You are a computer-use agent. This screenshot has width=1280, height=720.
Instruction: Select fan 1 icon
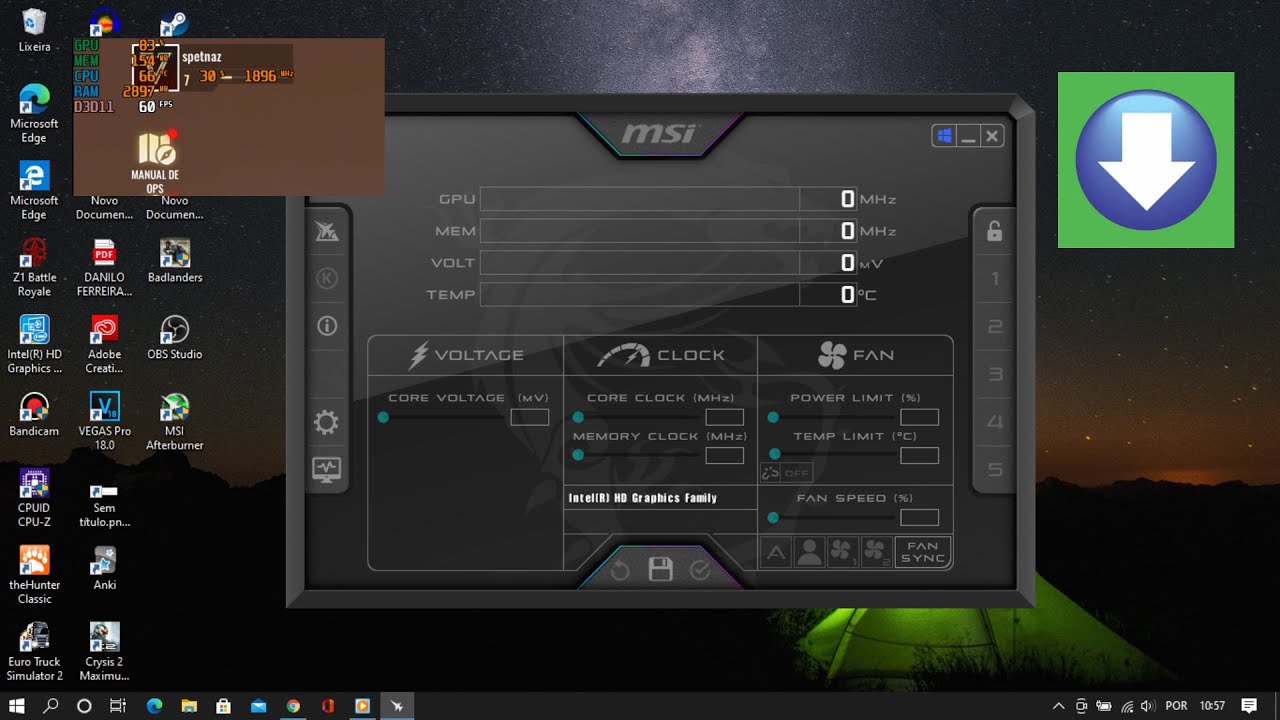tap(842, 552)
